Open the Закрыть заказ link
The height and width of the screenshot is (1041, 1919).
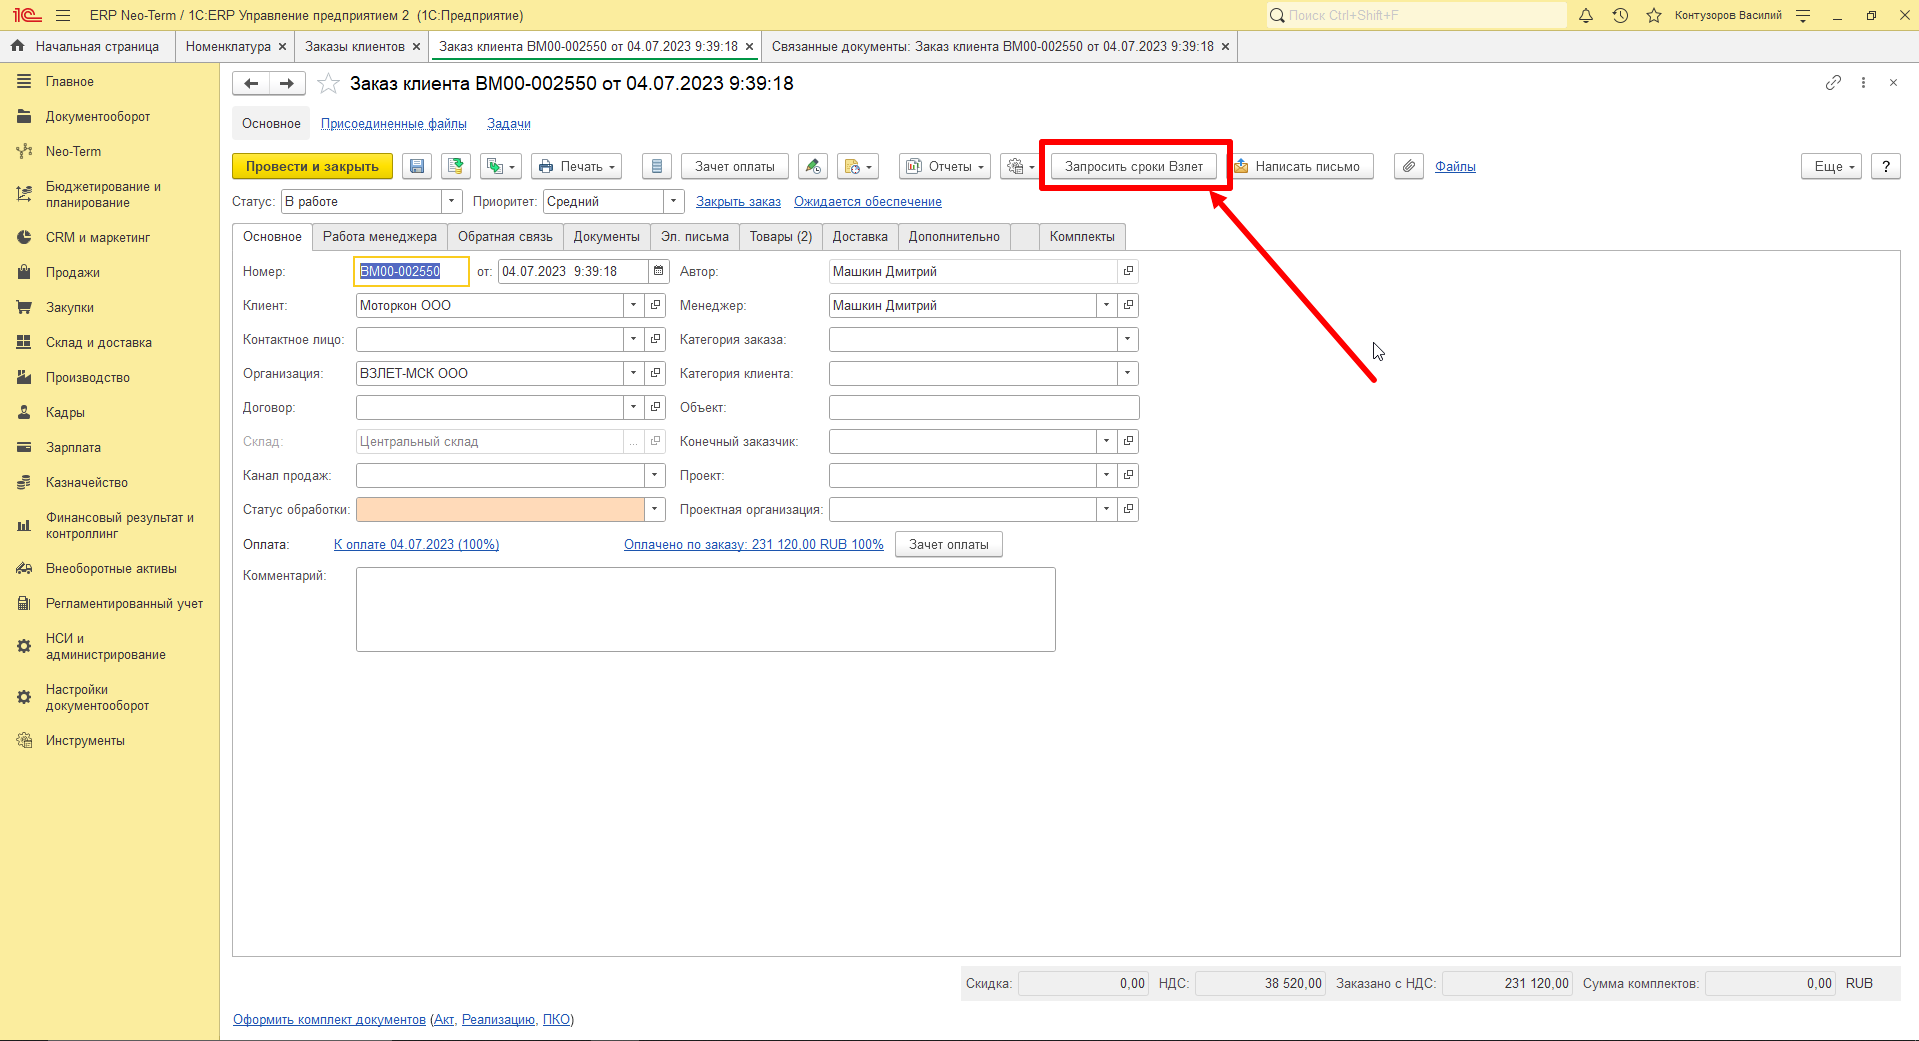(738, 202)
